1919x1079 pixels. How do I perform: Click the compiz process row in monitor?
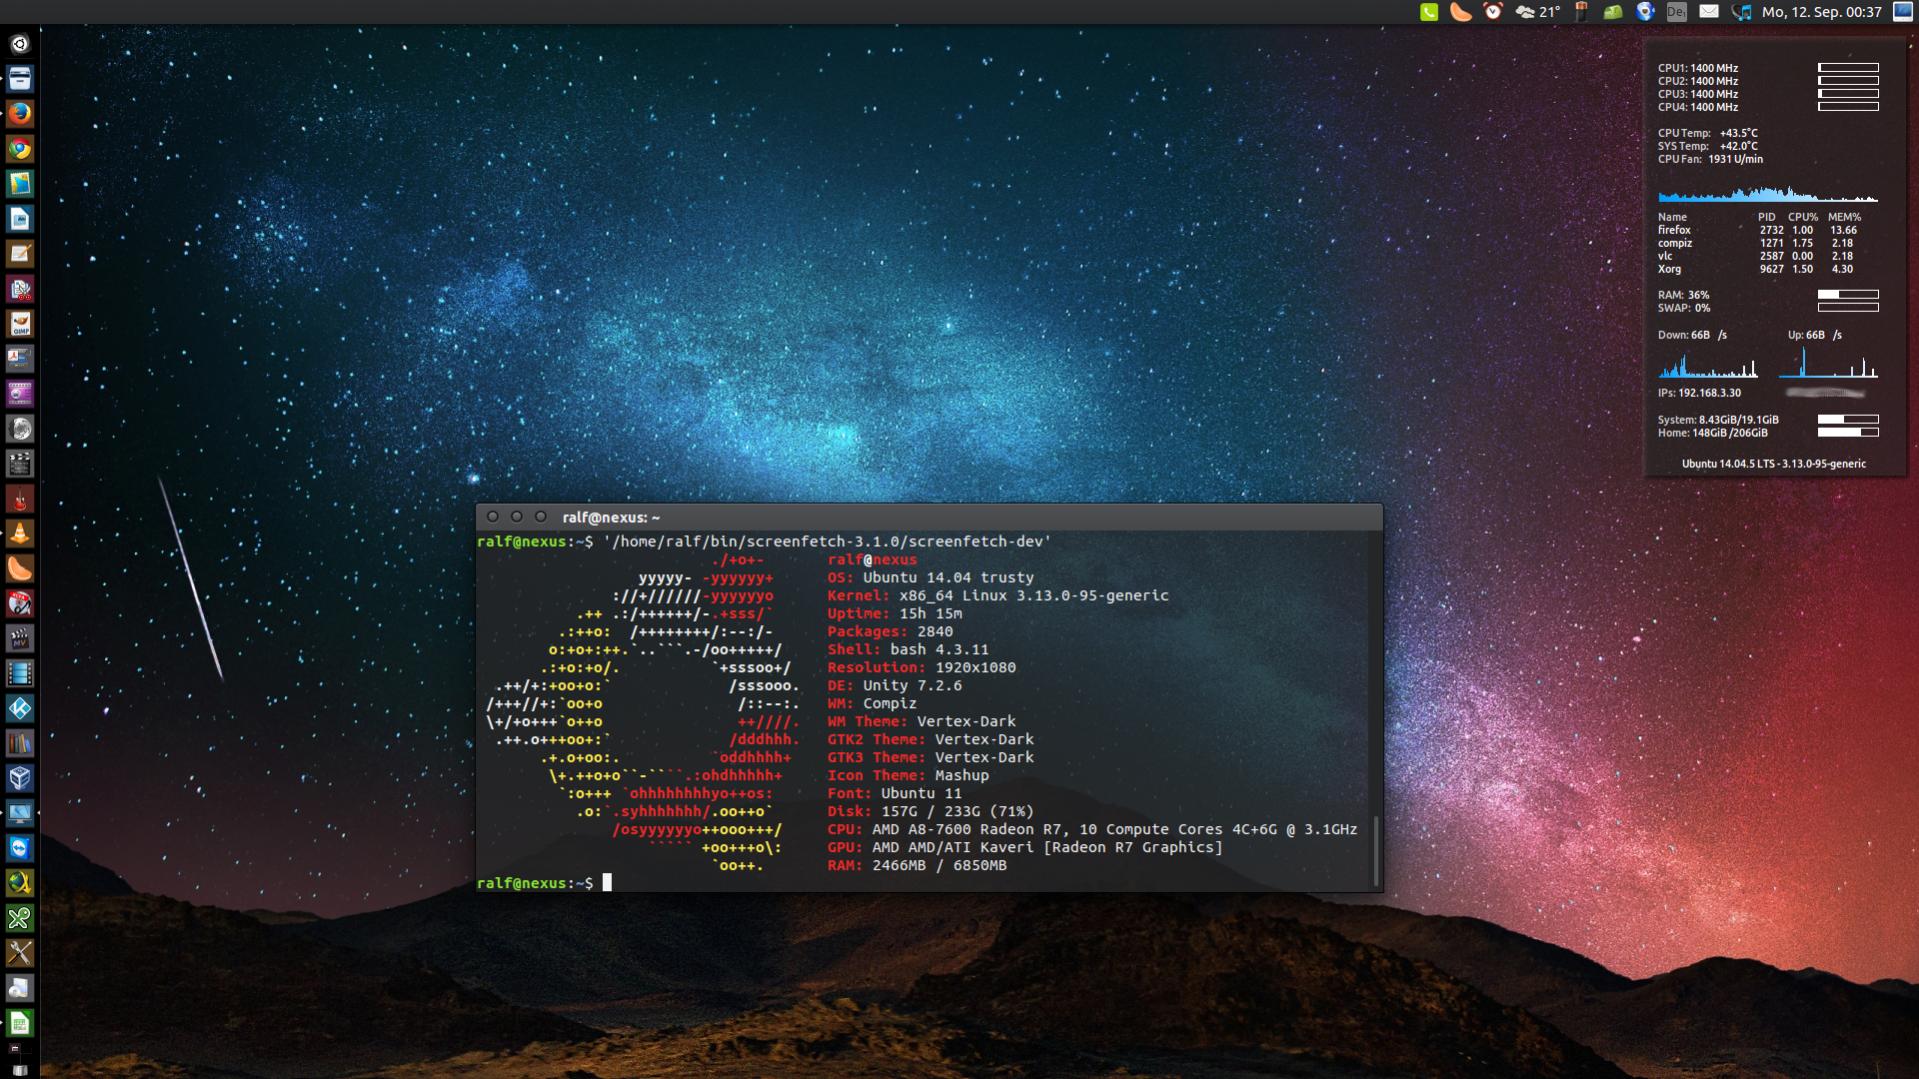click(x=1757, y=243)
